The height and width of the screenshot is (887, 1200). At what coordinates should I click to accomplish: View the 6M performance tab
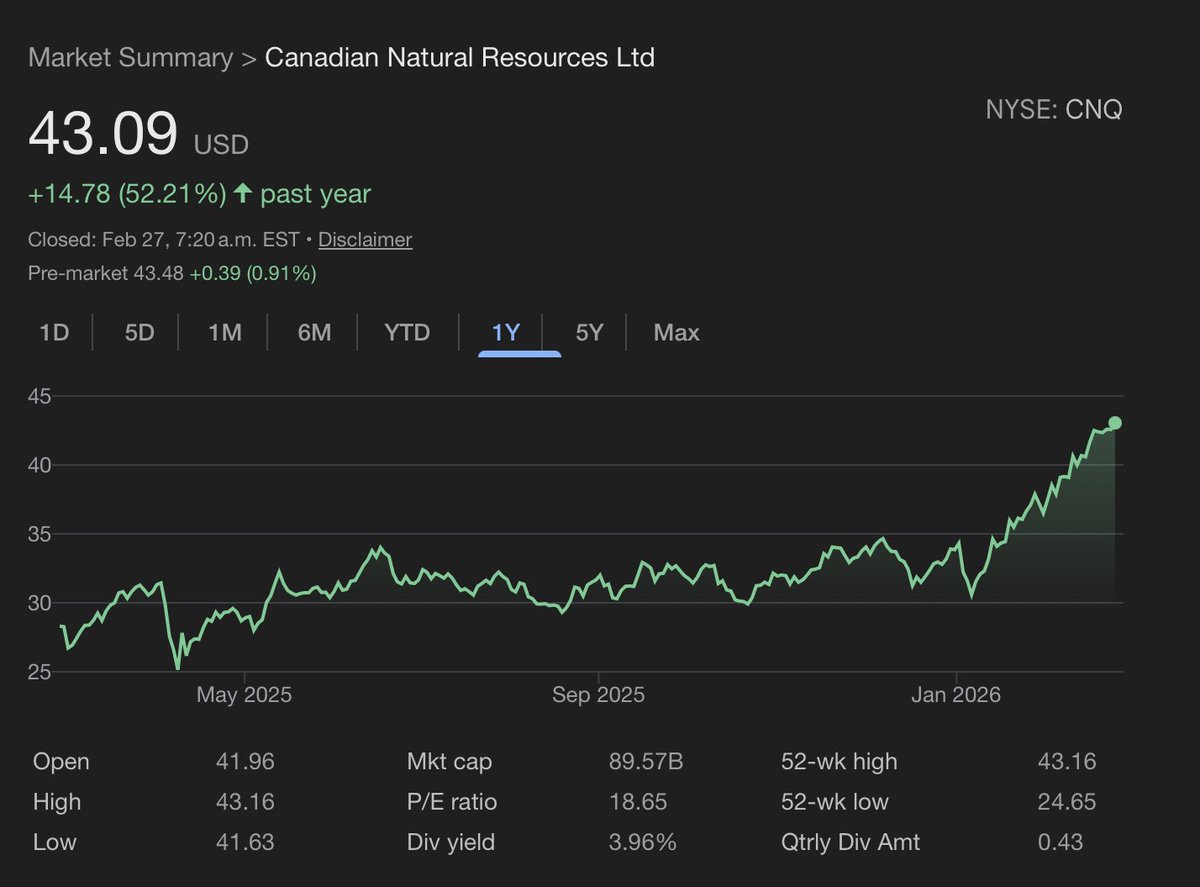pos(313,332)
